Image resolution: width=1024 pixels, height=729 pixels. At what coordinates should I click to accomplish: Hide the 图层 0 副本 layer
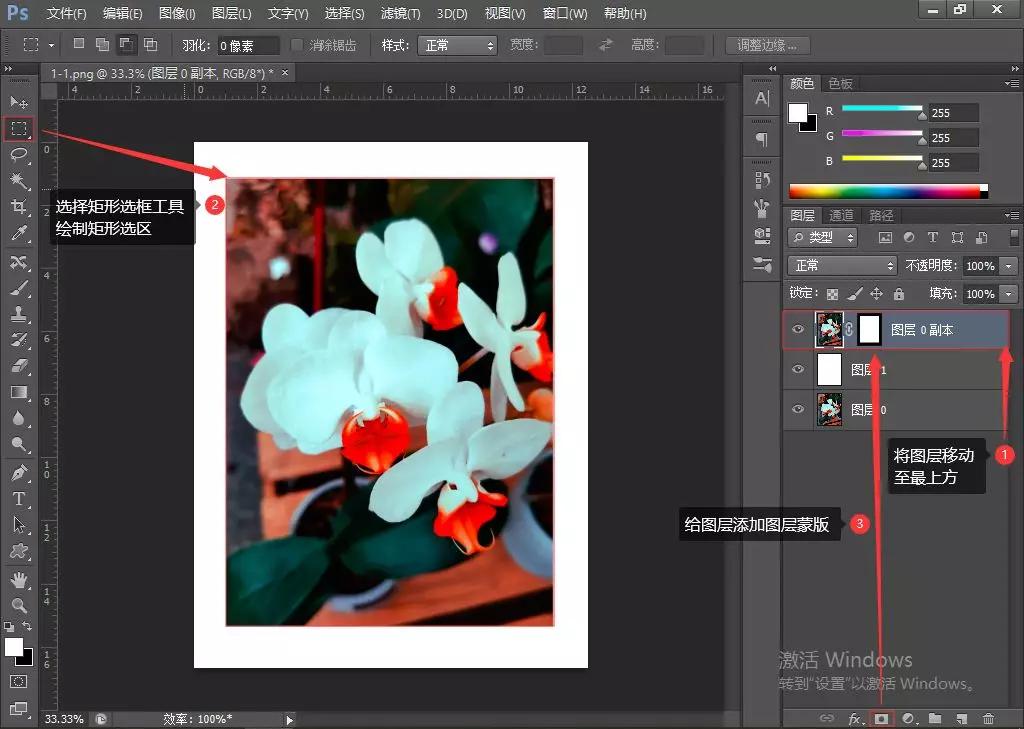pyautogui.click(x=798, y=329)
